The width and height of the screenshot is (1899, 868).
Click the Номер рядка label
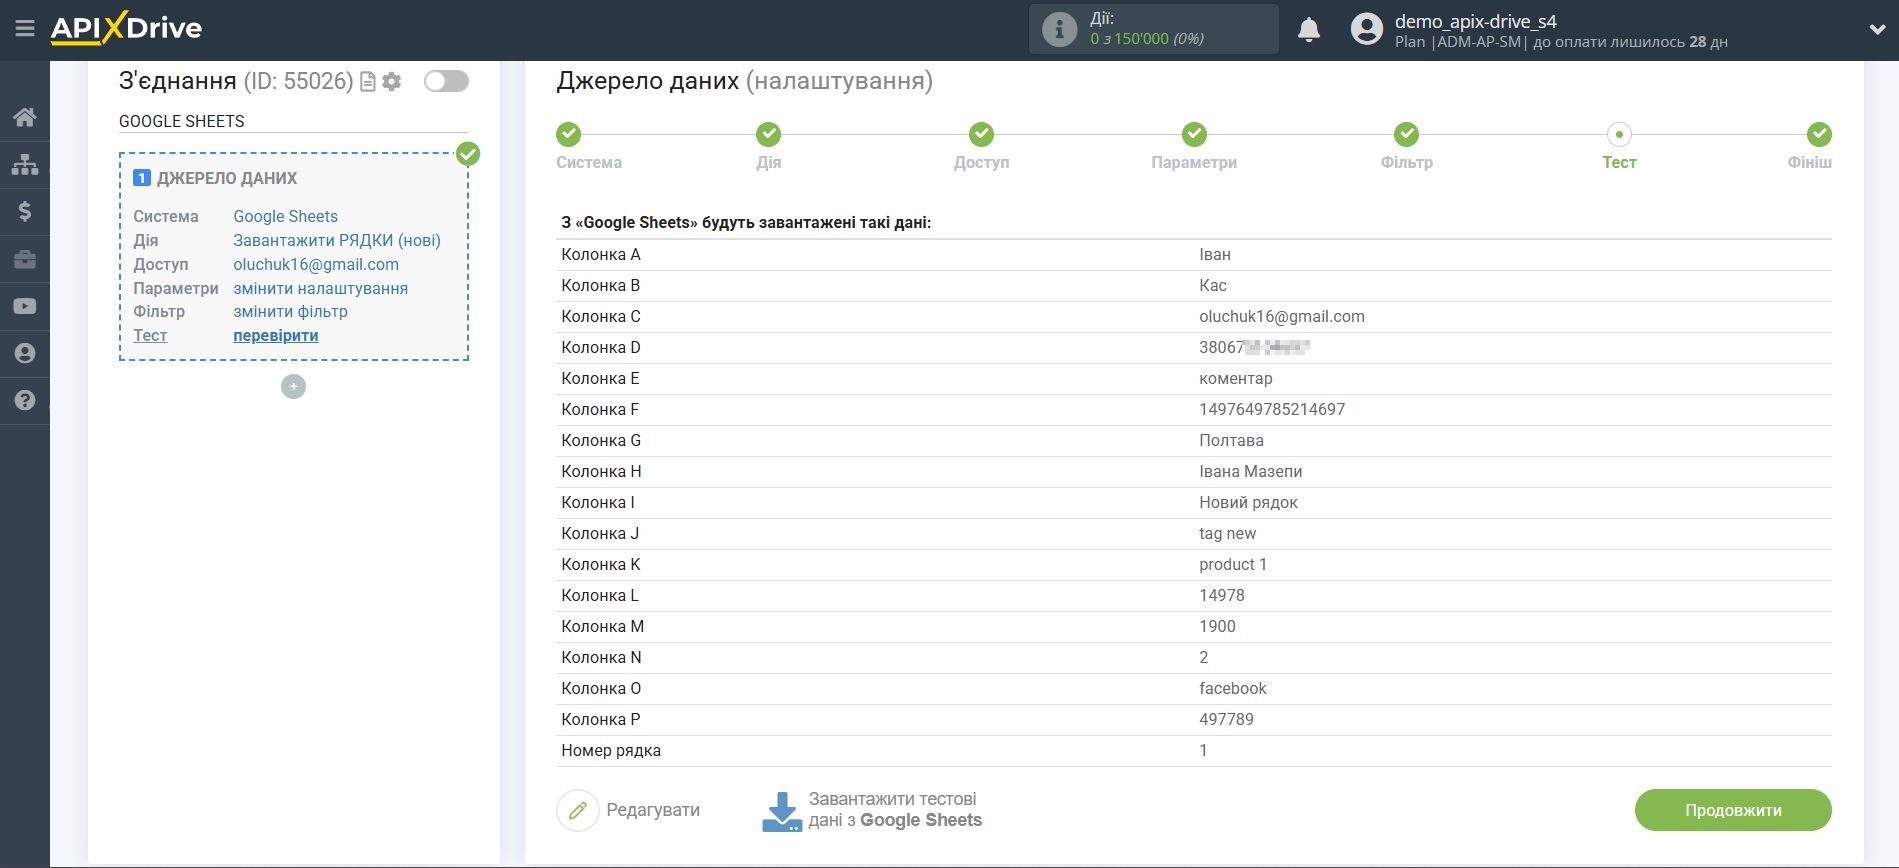point(611,750)
